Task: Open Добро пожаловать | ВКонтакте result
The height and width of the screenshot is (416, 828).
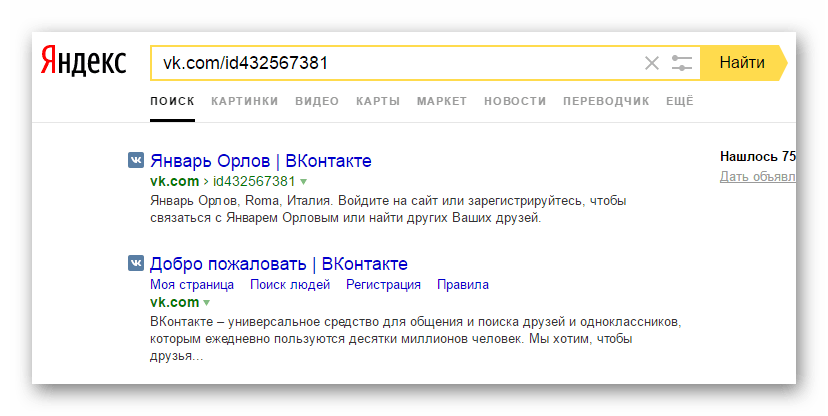Action: pyautogui.click(x=278, y=264)
